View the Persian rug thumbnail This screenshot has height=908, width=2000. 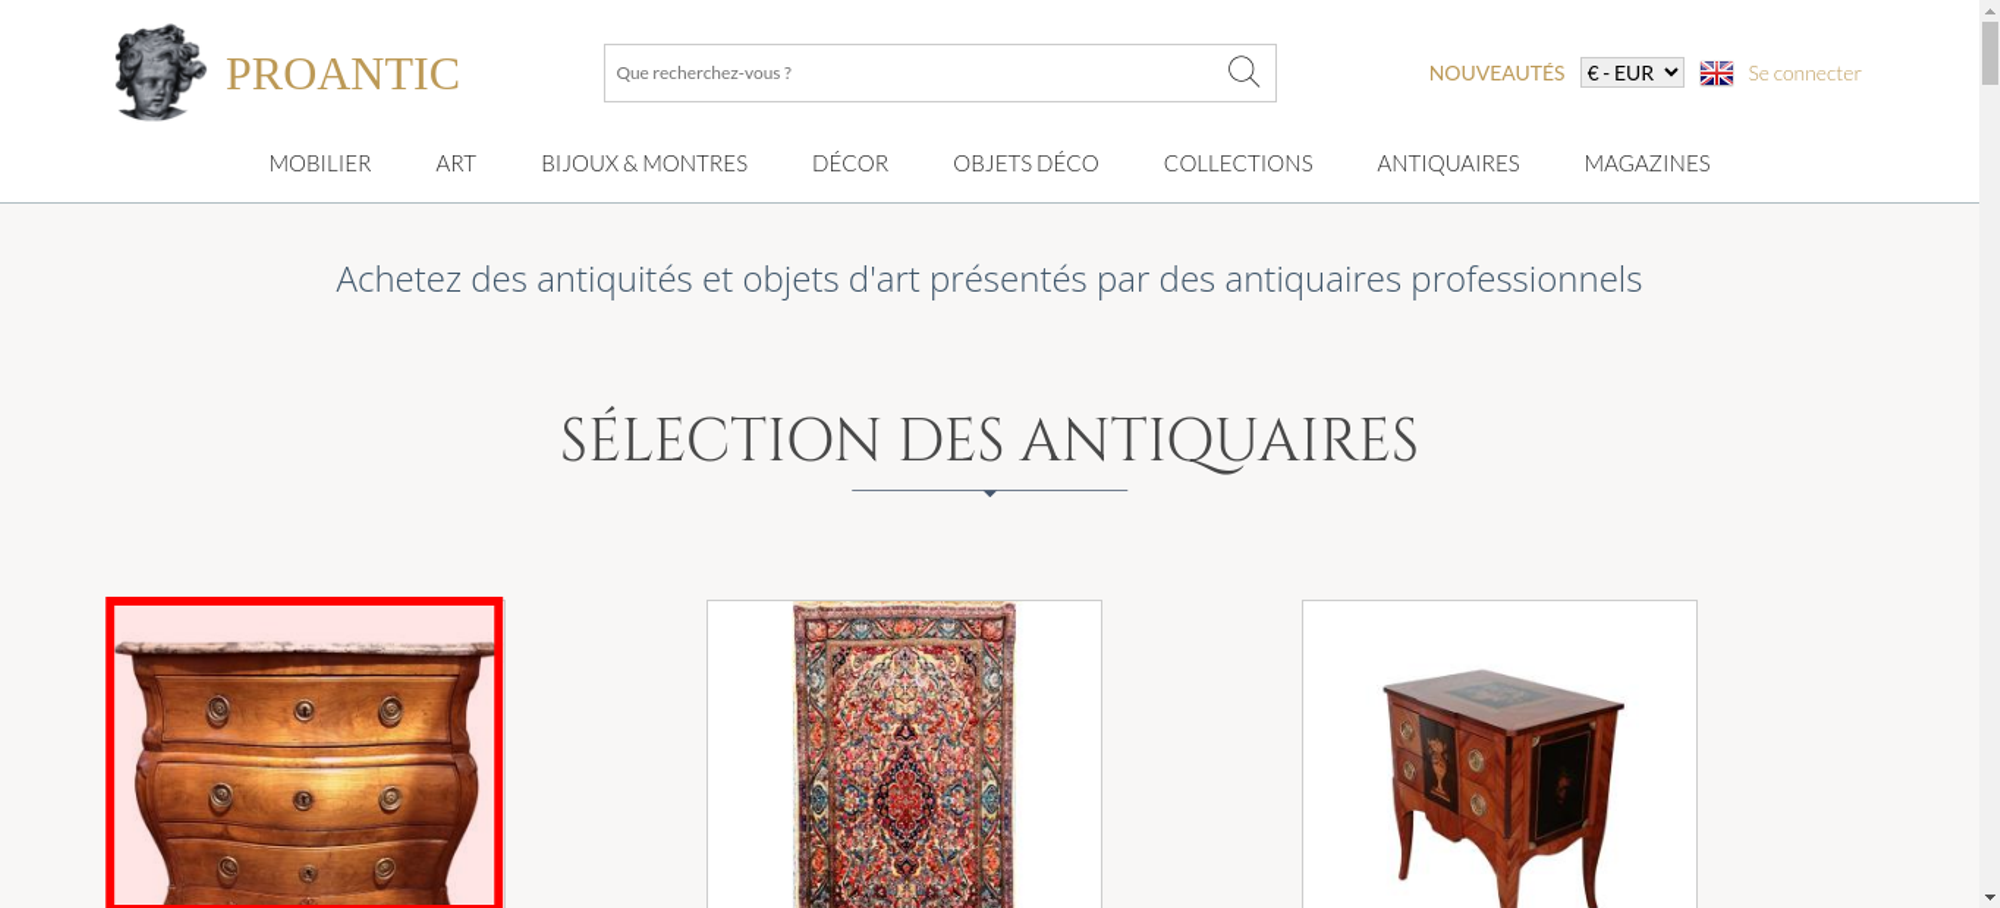904,755
